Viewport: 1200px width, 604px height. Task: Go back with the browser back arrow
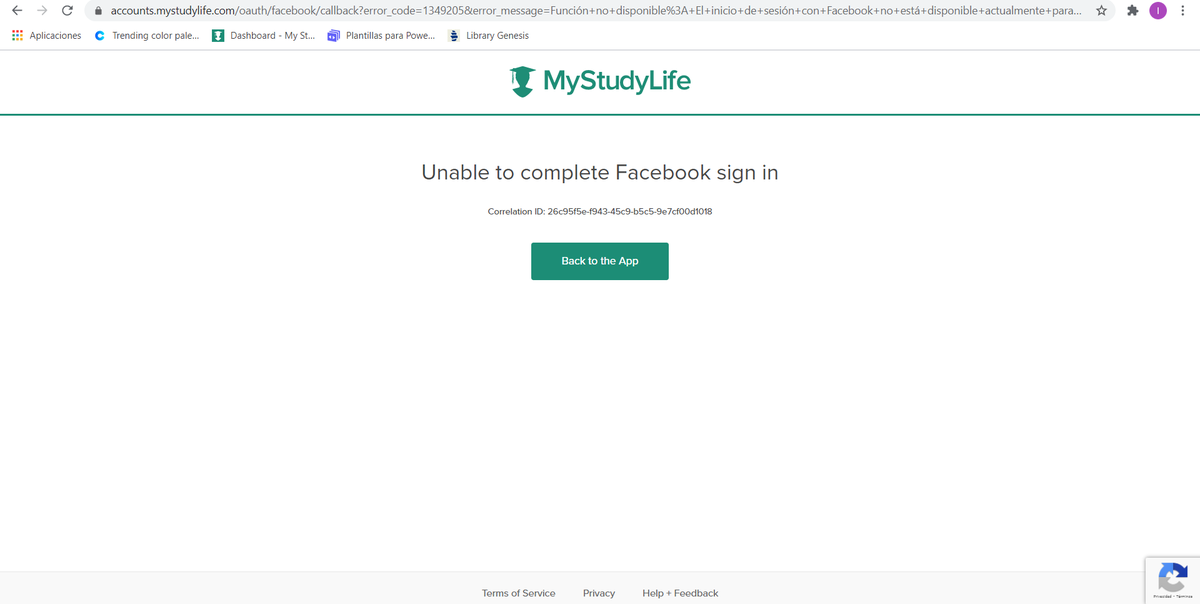pos(16,11)
